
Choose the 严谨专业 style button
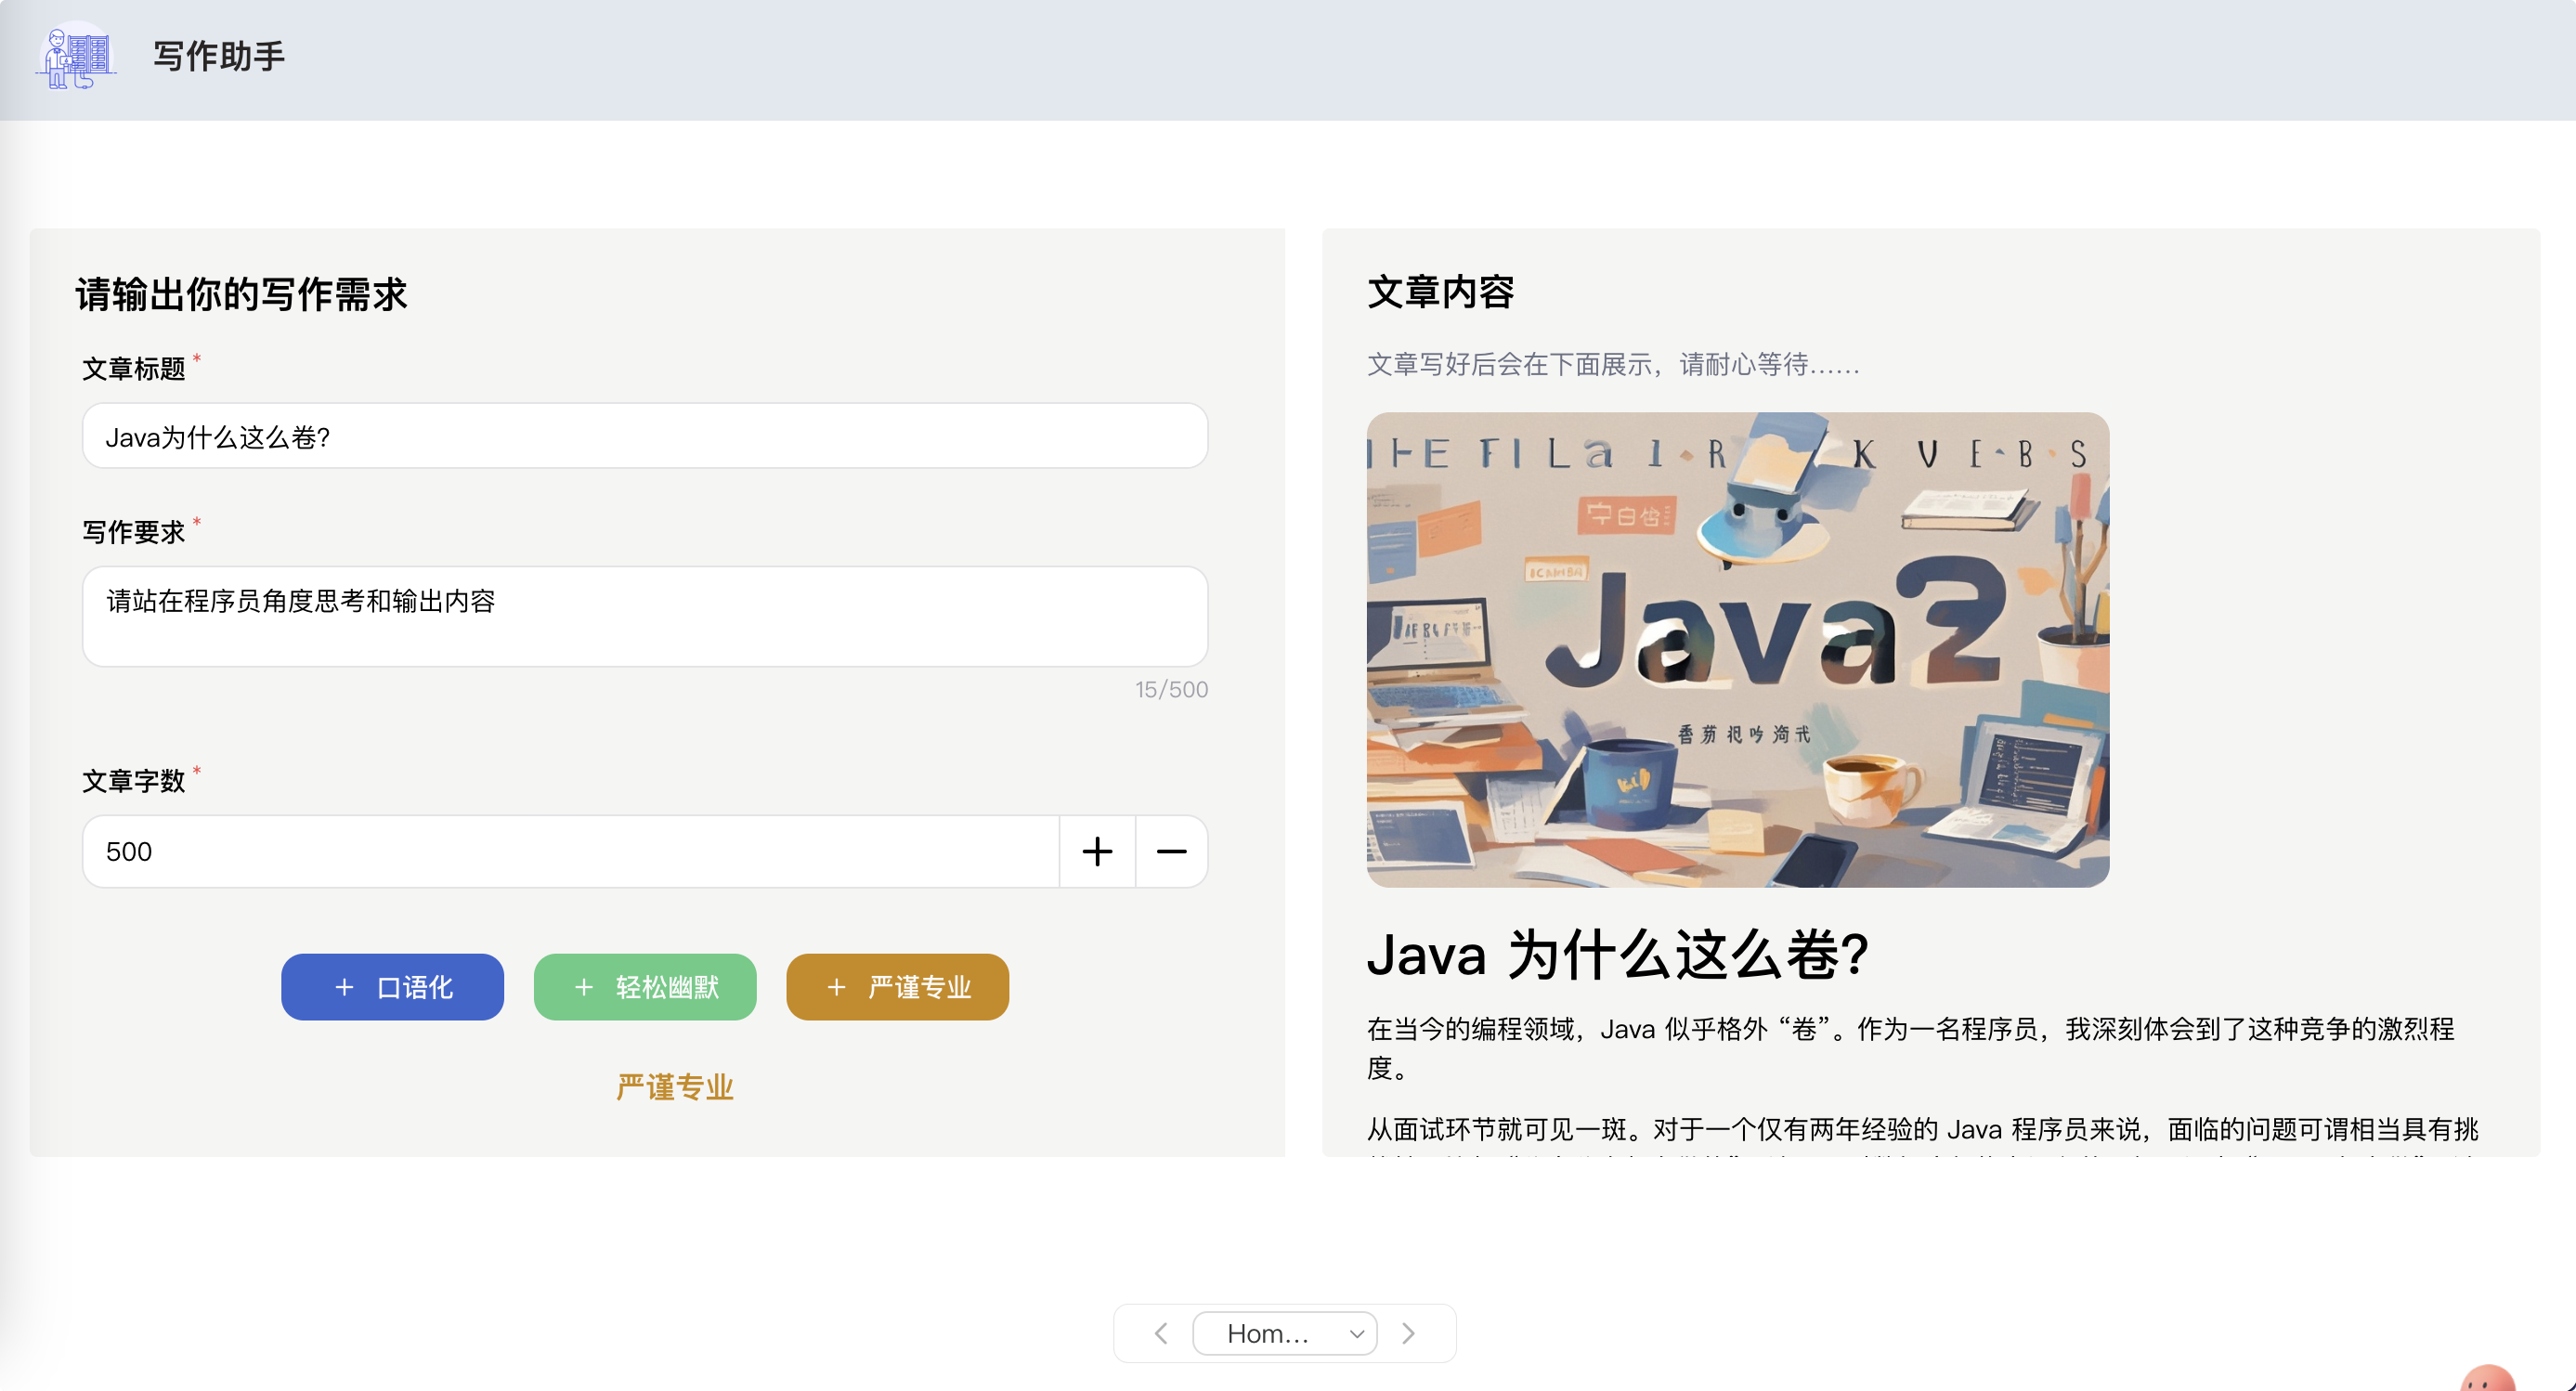coord(897,987)
